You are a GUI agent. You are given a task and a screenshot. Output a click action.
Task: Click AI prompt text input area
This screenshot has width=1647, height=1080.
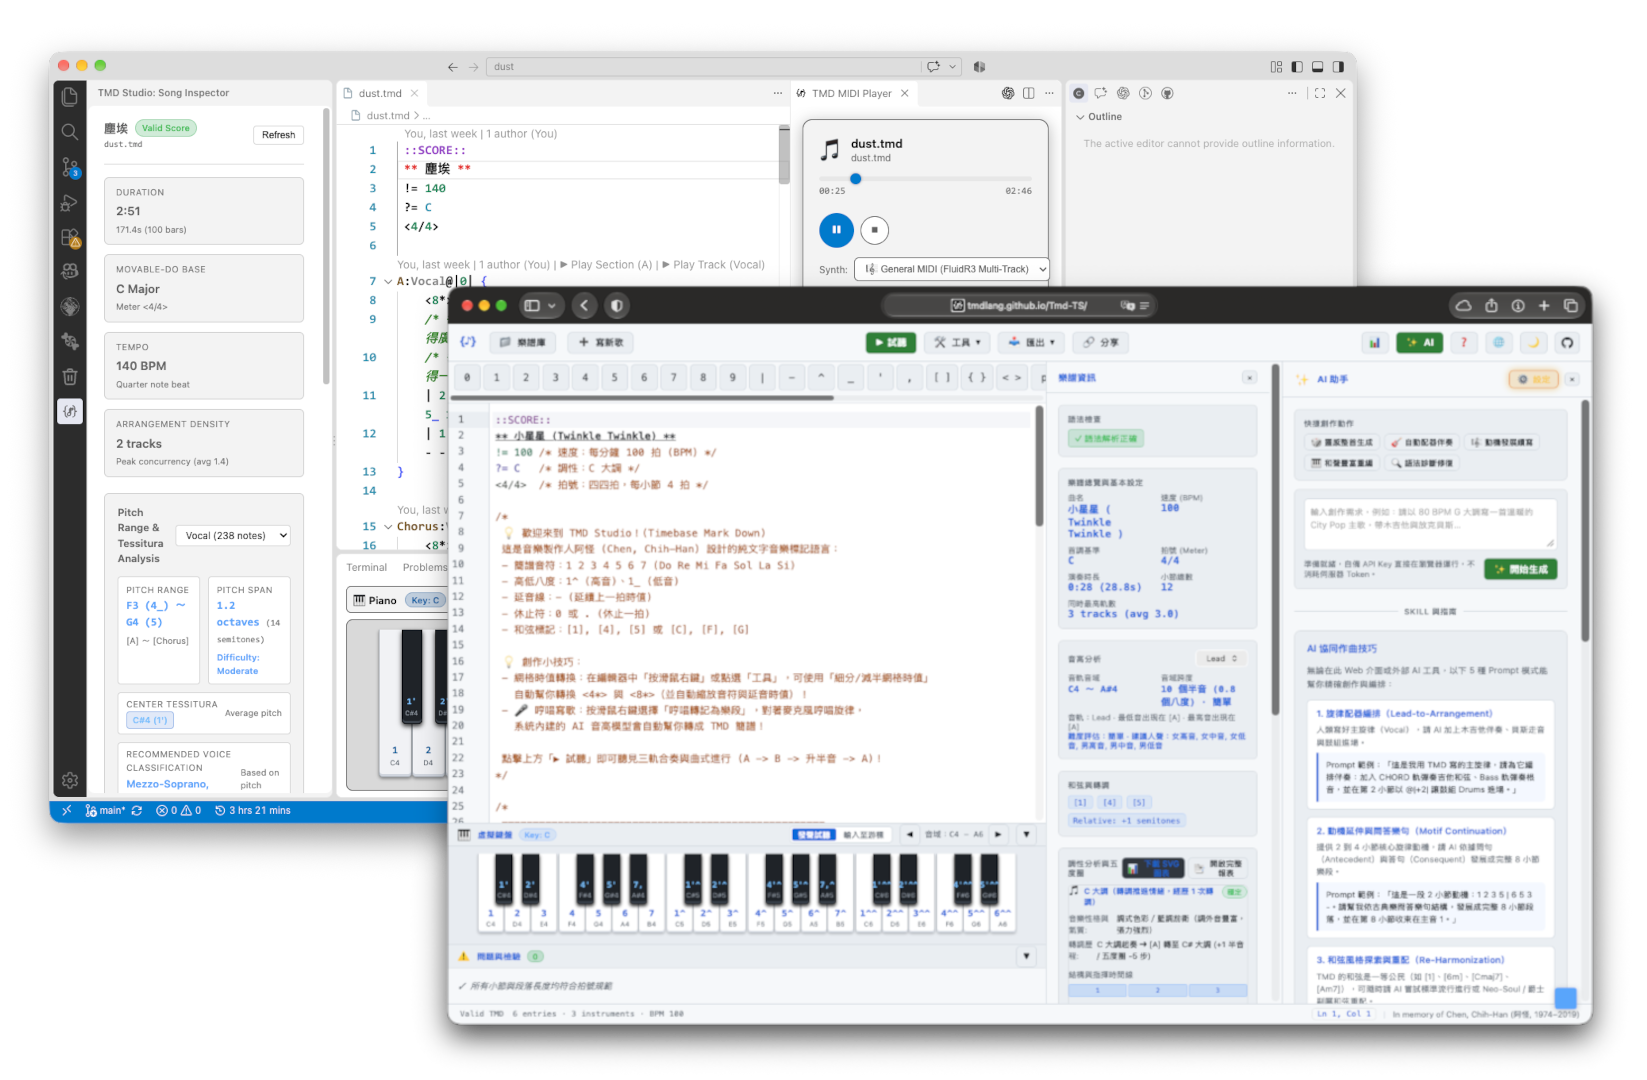point(1429,523)
